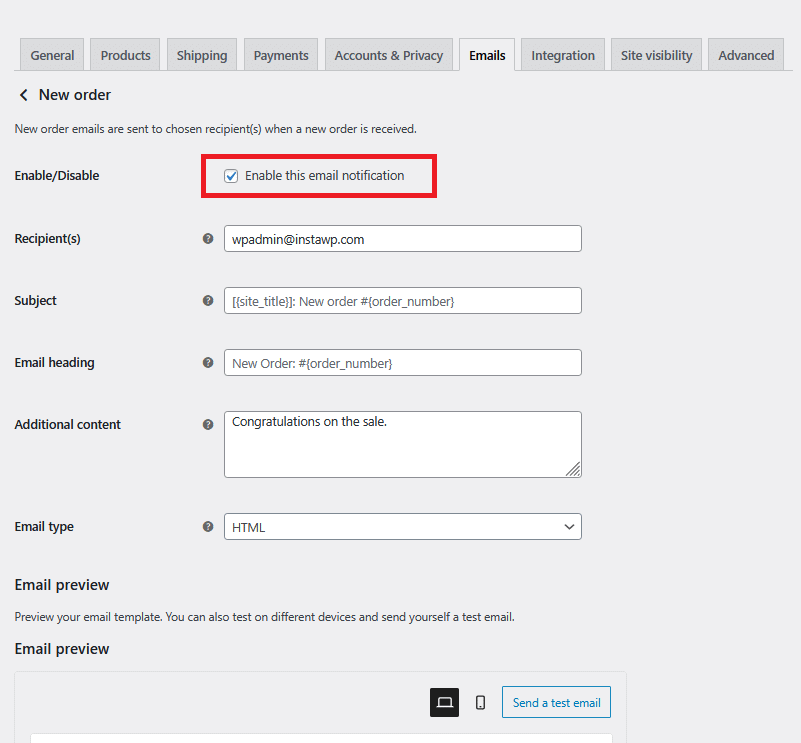Image resolution: width=801 pixels, height=743 pixels.
Task: Open the Subject help tooltip
Action: click(x=207, y=300)
